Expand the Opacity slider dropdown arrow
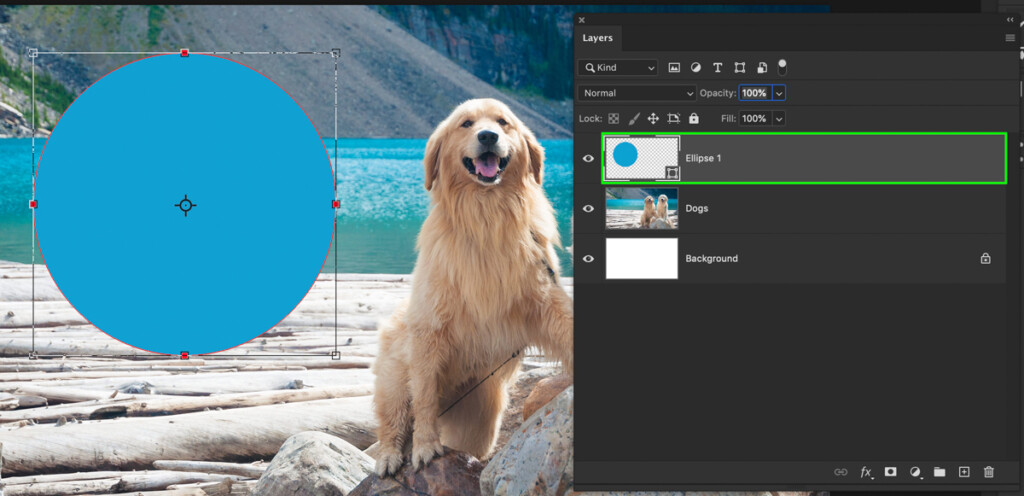This screenshot has width=1024, height=496. pos(778,93)
